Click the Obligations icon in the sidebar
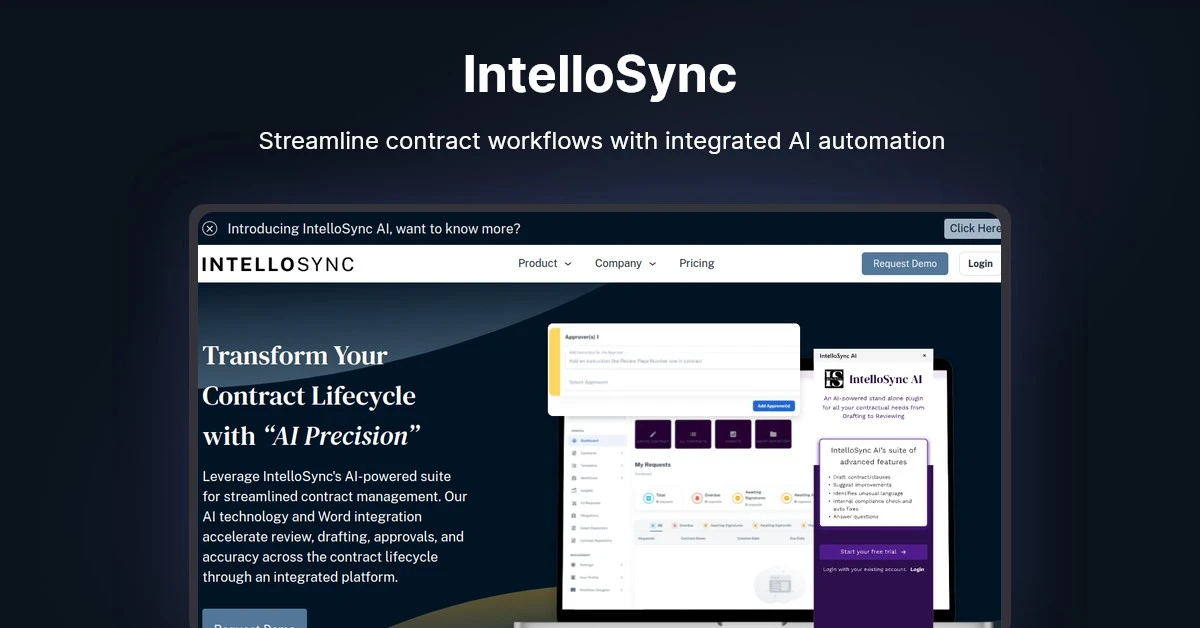Image resolution: width=1200 pixels, height=628 pixels. (x=574, y=515)
